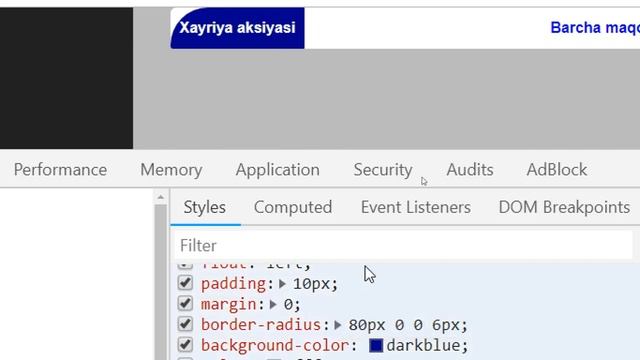This screenshot has height=360, width=640.
Task: Switch to the AdBlock tab
Action: [x=557, y=170]
